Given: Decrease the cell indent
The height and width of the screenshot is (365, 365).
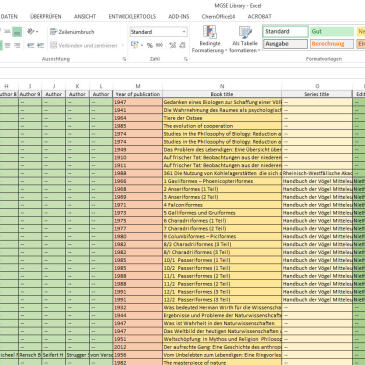Looking at the screenshot, I should (31, 45).
